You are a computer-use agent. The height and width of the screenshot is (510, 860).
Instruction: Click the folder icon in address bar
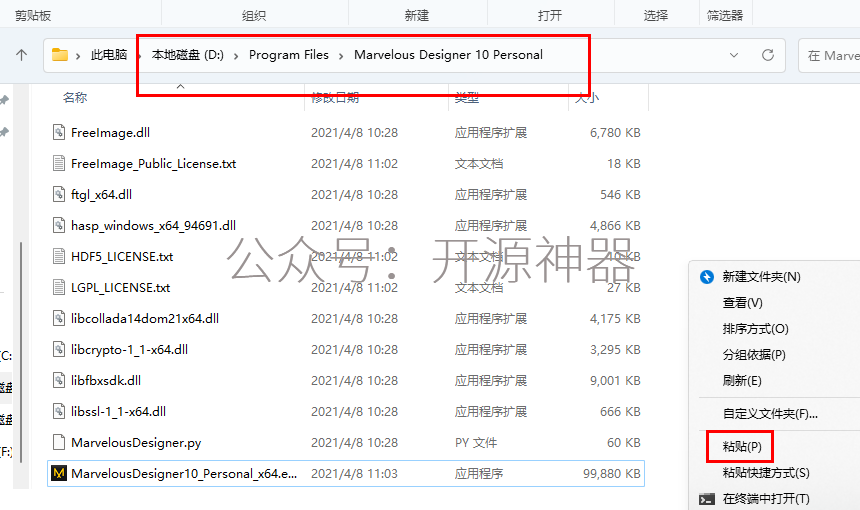pos(60,55)
